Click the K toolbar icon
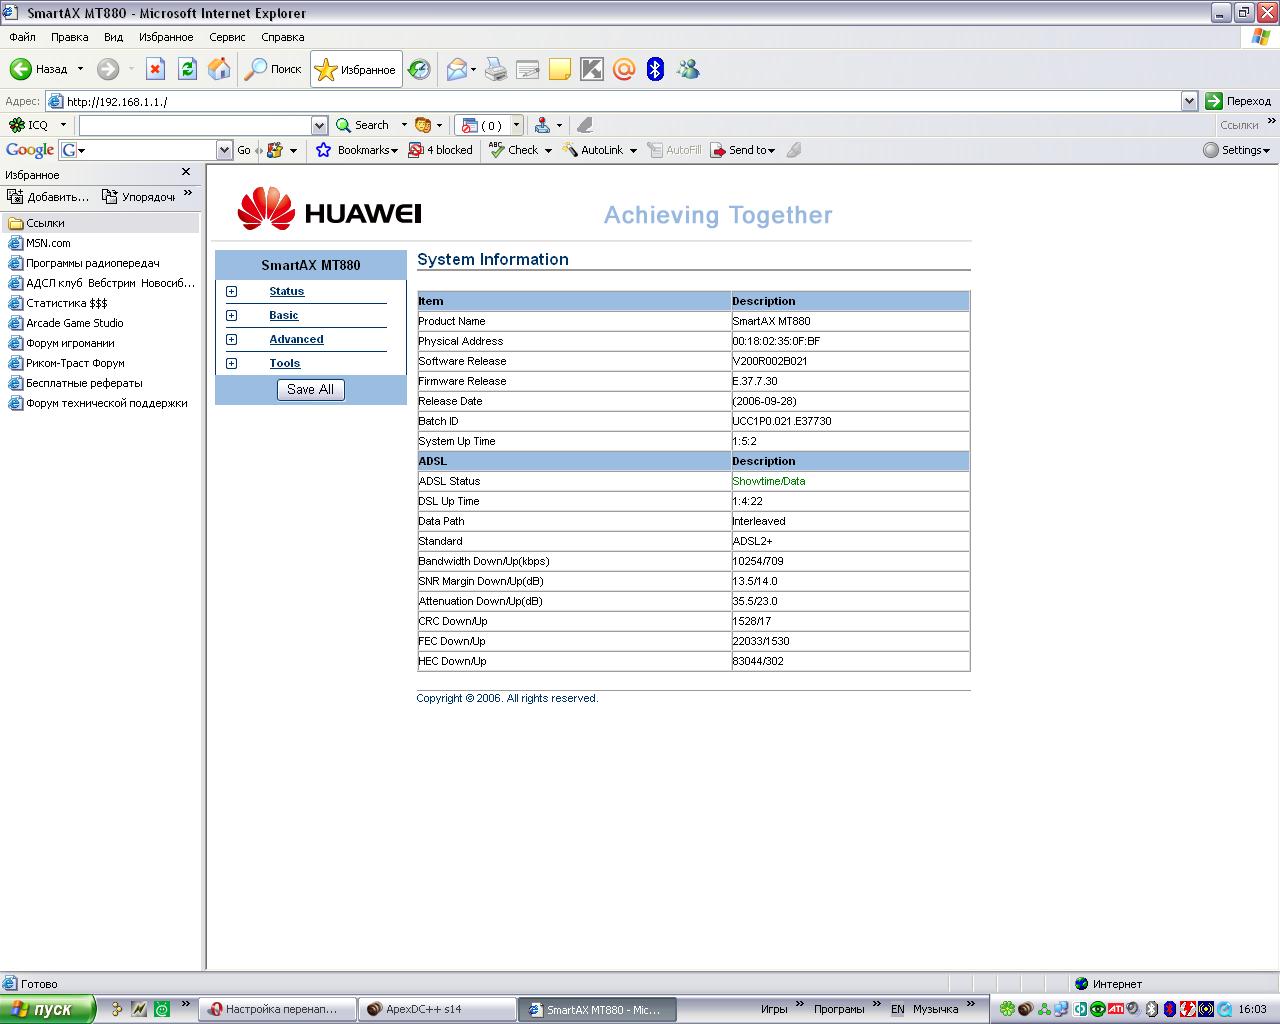Viewport: 1280px width, 1024px height. 592,69
